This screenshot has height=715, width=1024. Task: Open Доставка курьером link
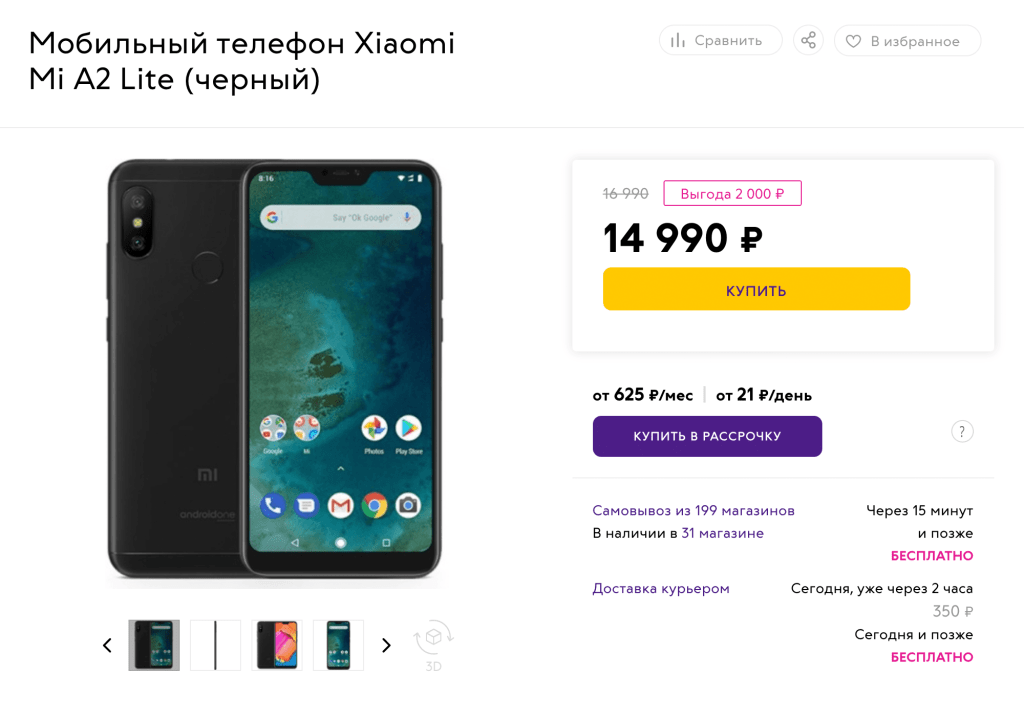point(661,588)
